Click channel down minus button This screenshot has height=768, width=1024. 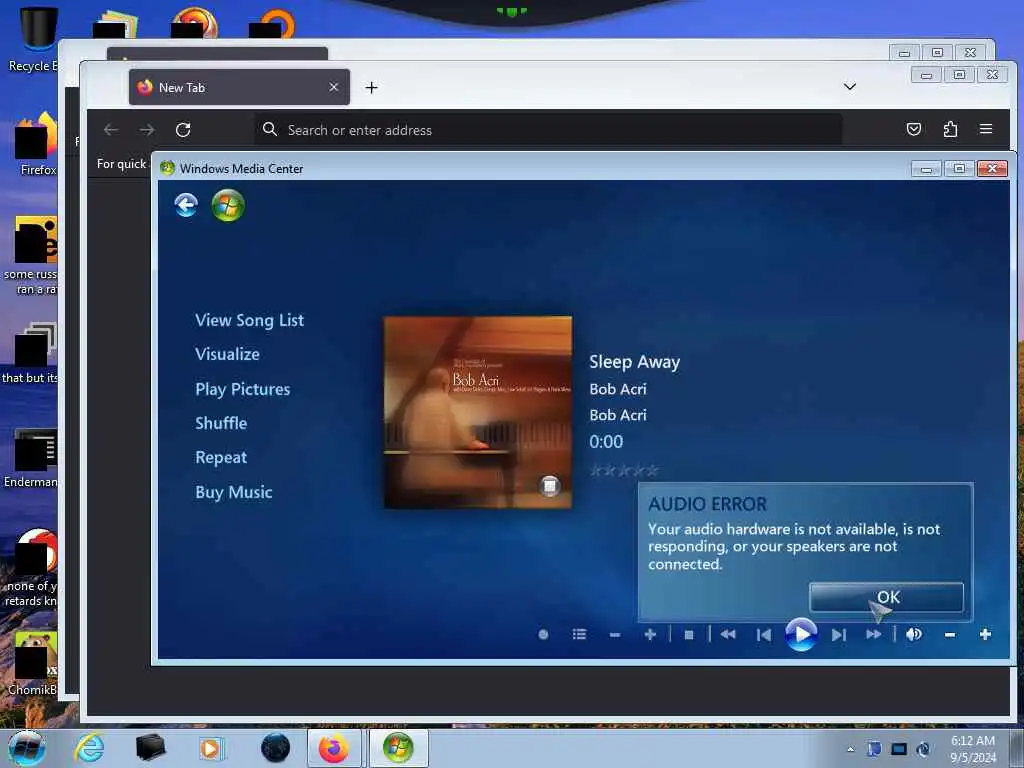pyautogui.click(x=615, y=635)
